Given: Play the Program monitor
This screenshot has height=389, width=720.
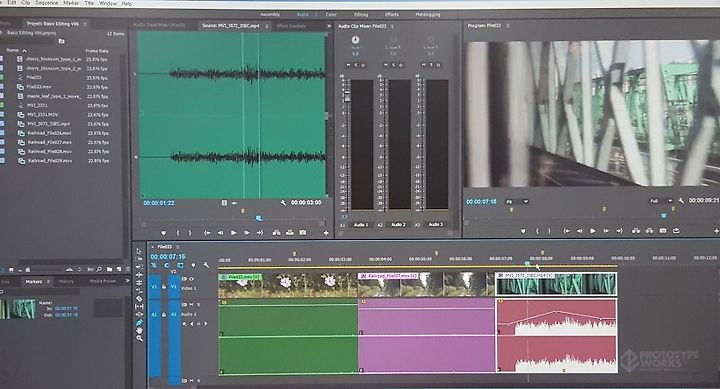Looking at the screenshot, I should tap(593, 231).
